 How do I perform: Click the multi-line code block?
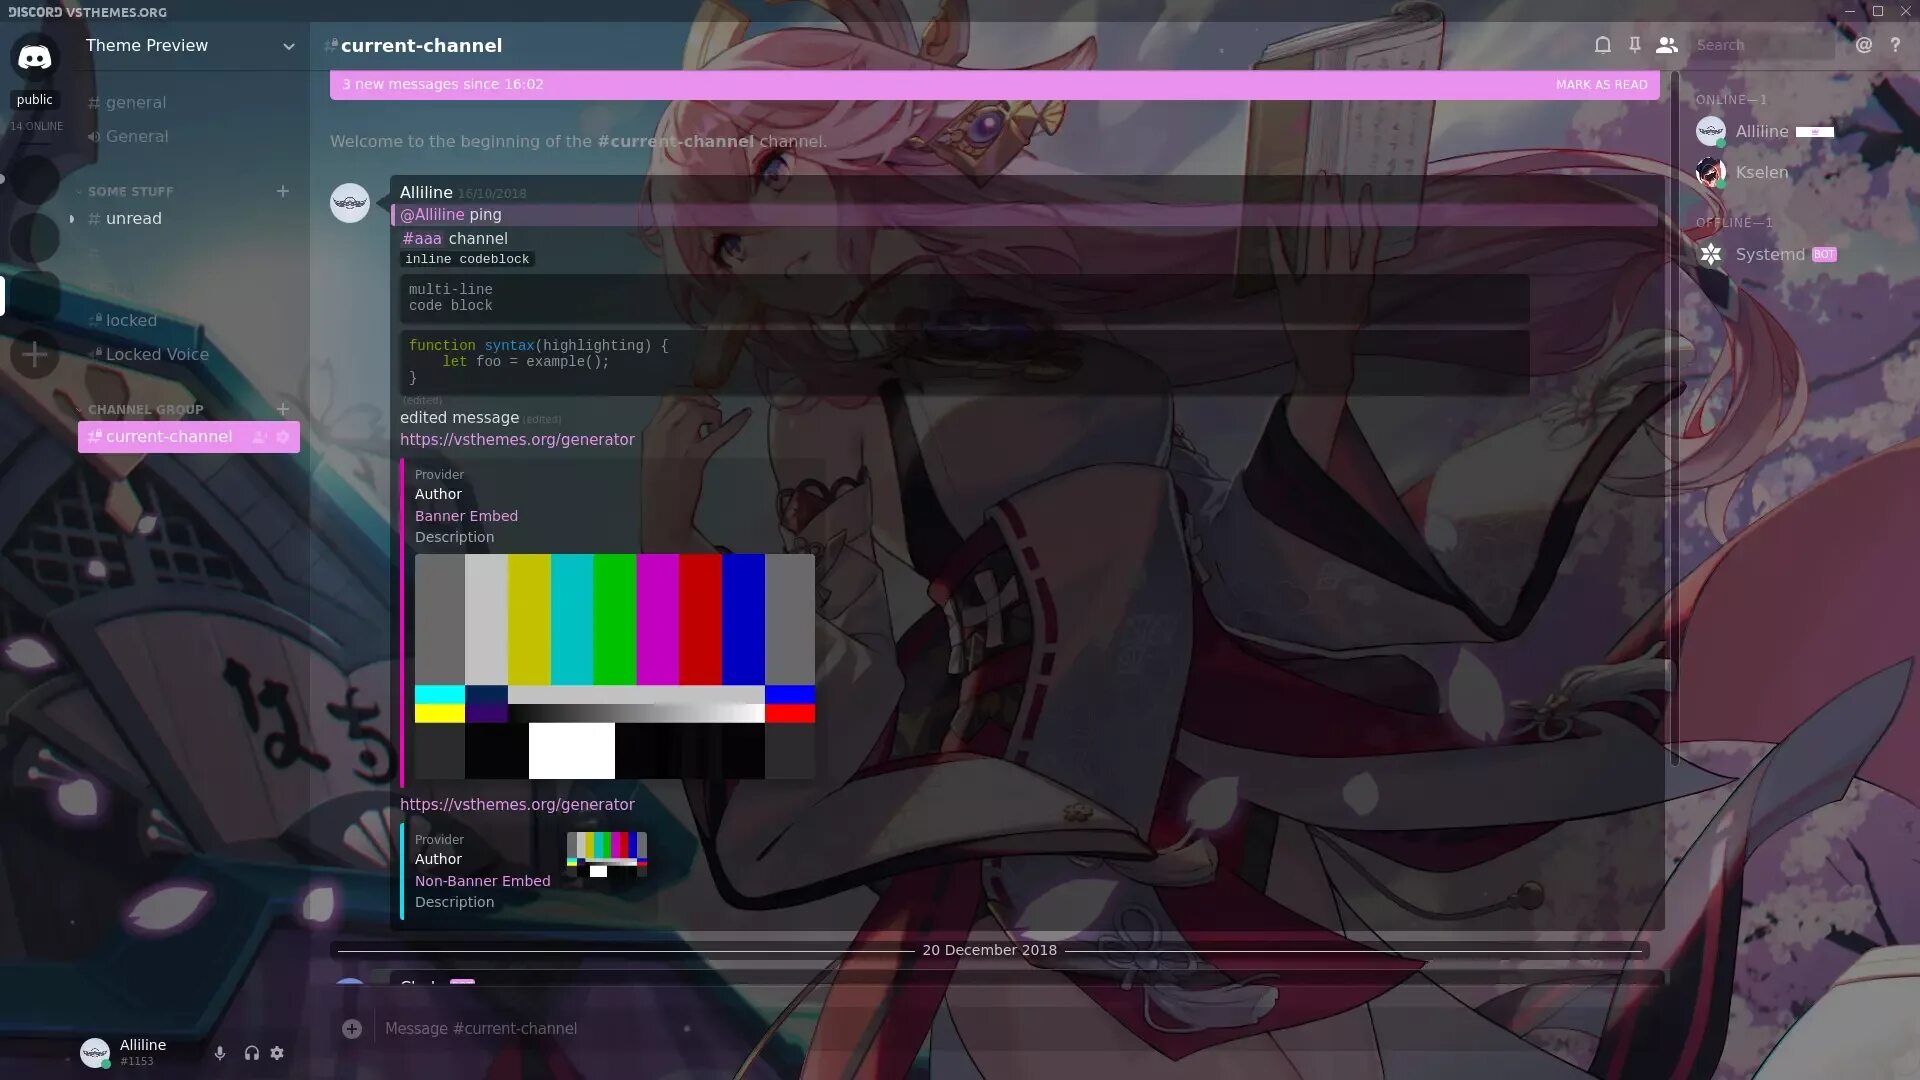click(x=965, y=298)
